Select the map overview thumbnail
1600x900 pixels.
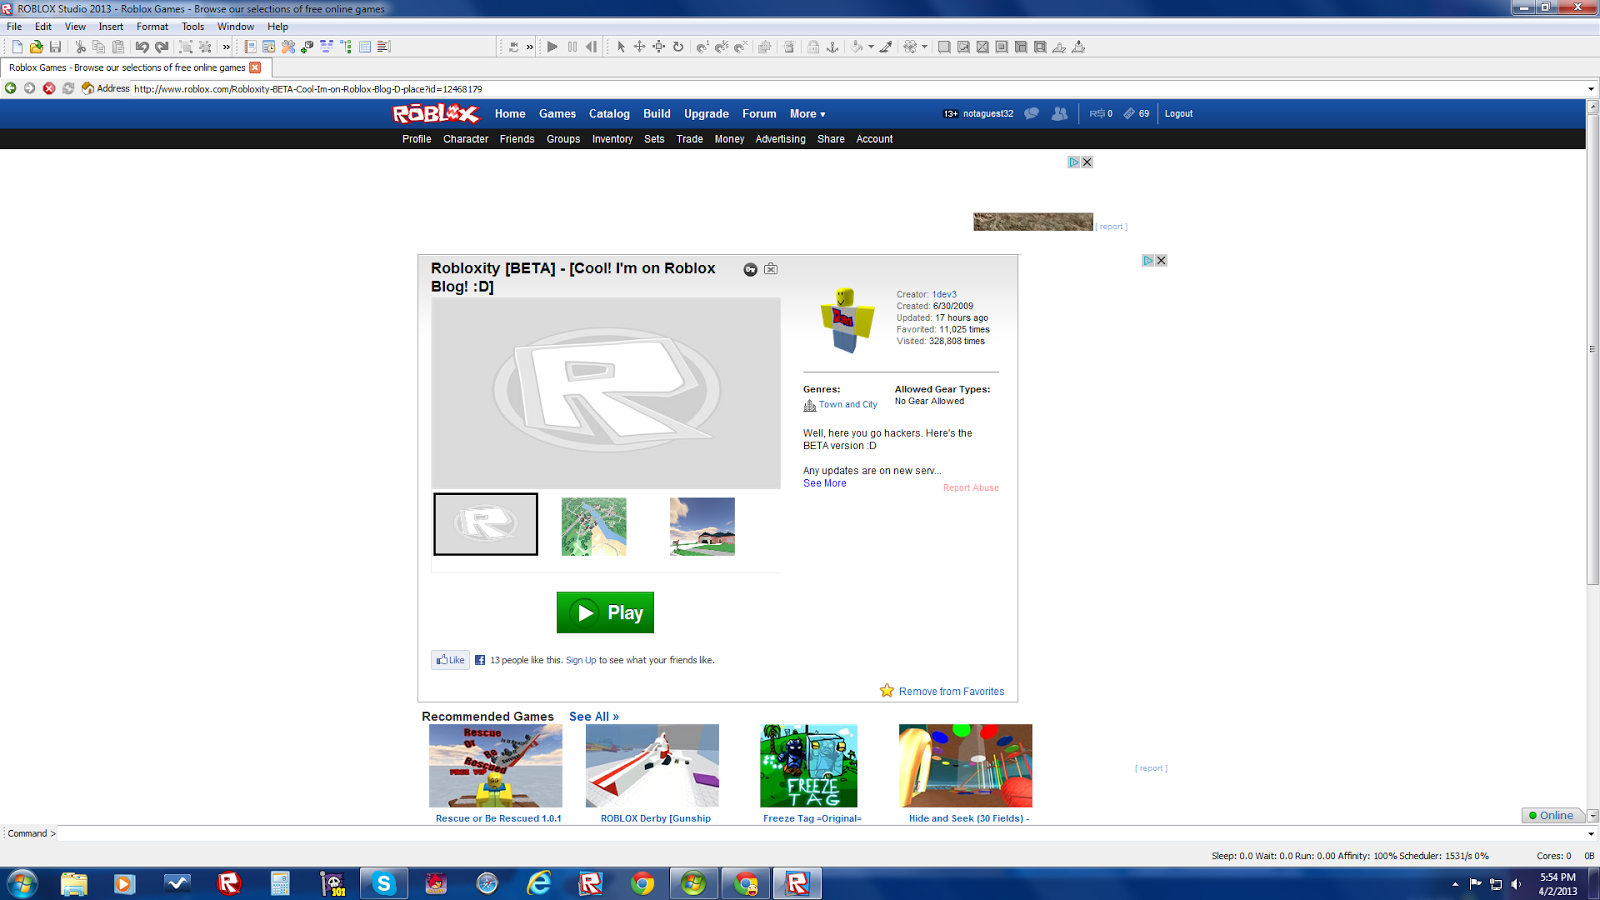click(594, 526)
